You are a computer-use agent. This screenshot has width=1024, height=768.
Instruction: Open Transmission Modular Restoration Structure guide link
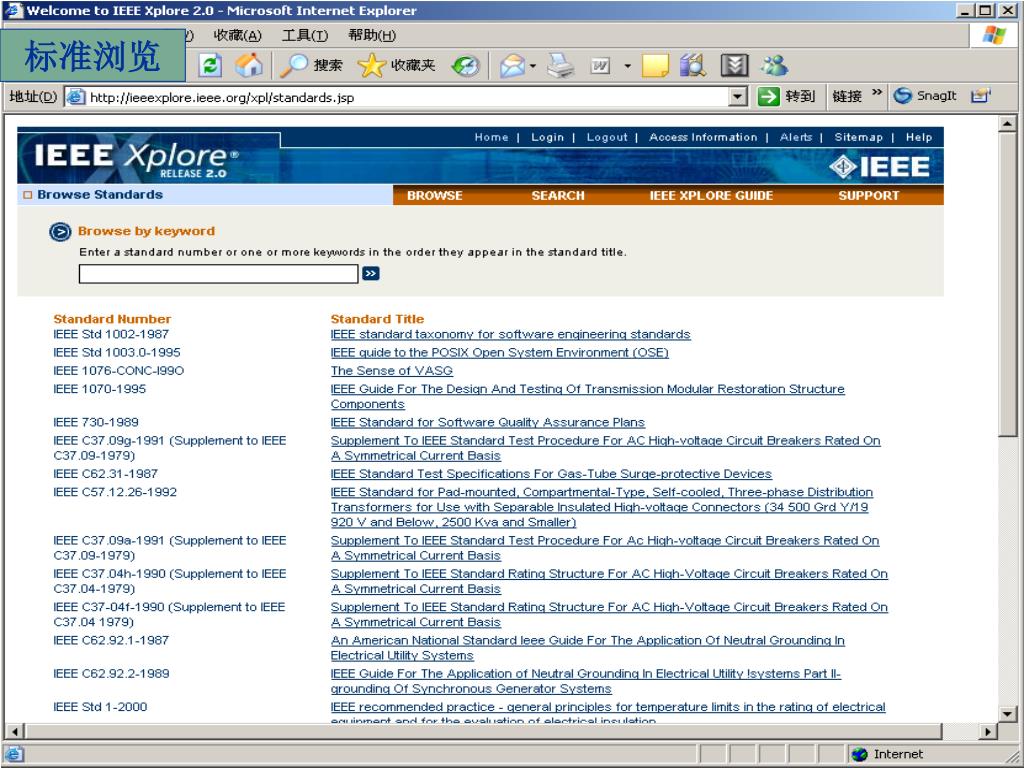pos(588,396)
